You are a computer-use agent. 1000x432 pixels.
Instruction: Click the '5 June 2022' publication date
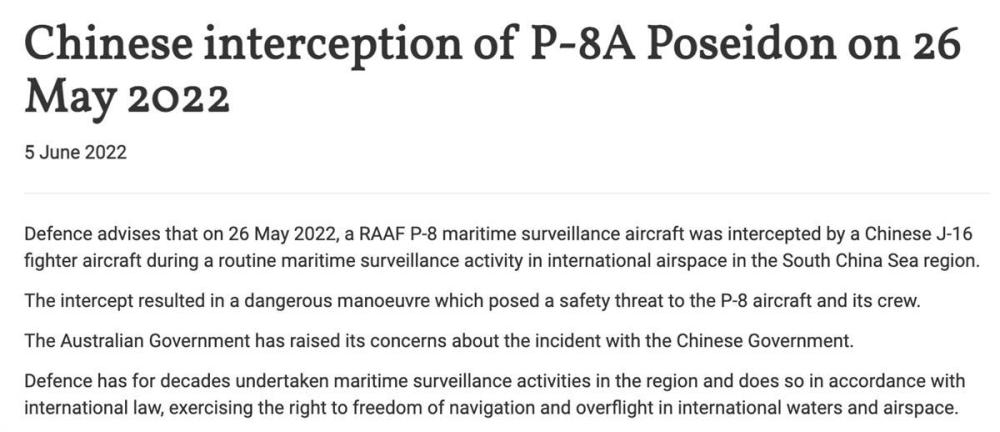coord(75,153)
